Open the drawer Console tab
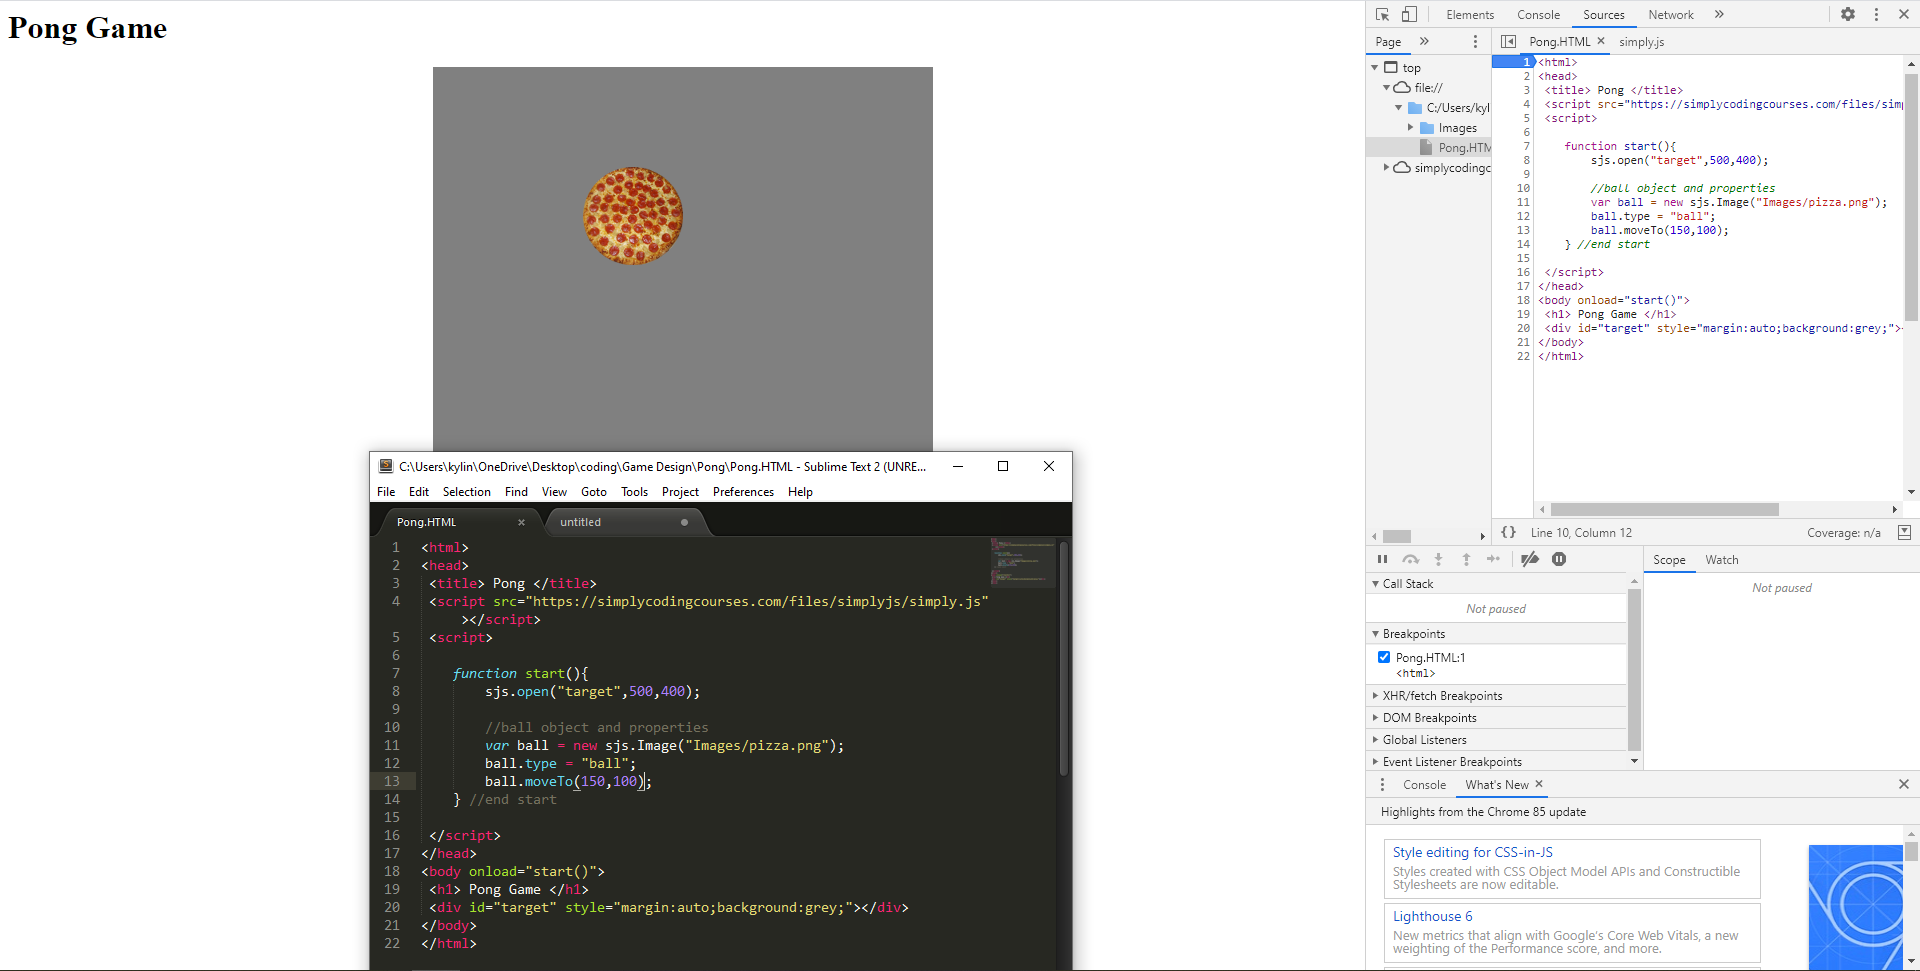Image resolution: width=1920 pixels, height=971 pixels. pyautogui.click(x=1424, y=785)
